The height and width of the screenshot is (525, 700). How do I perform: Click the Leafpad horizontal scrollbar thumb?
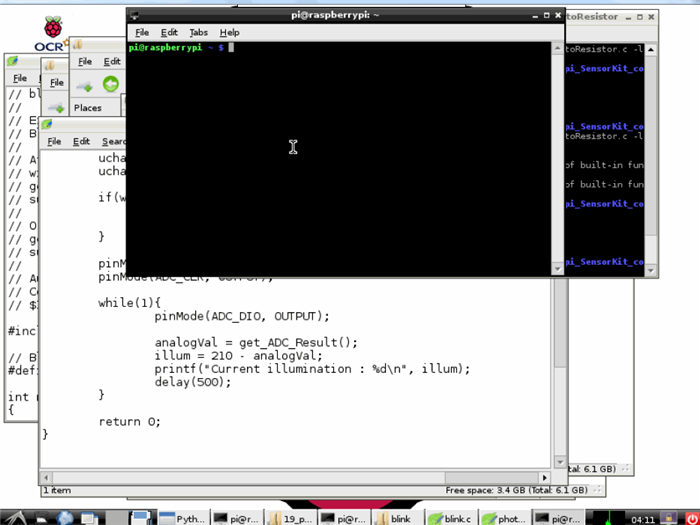(x=492, y=477)
